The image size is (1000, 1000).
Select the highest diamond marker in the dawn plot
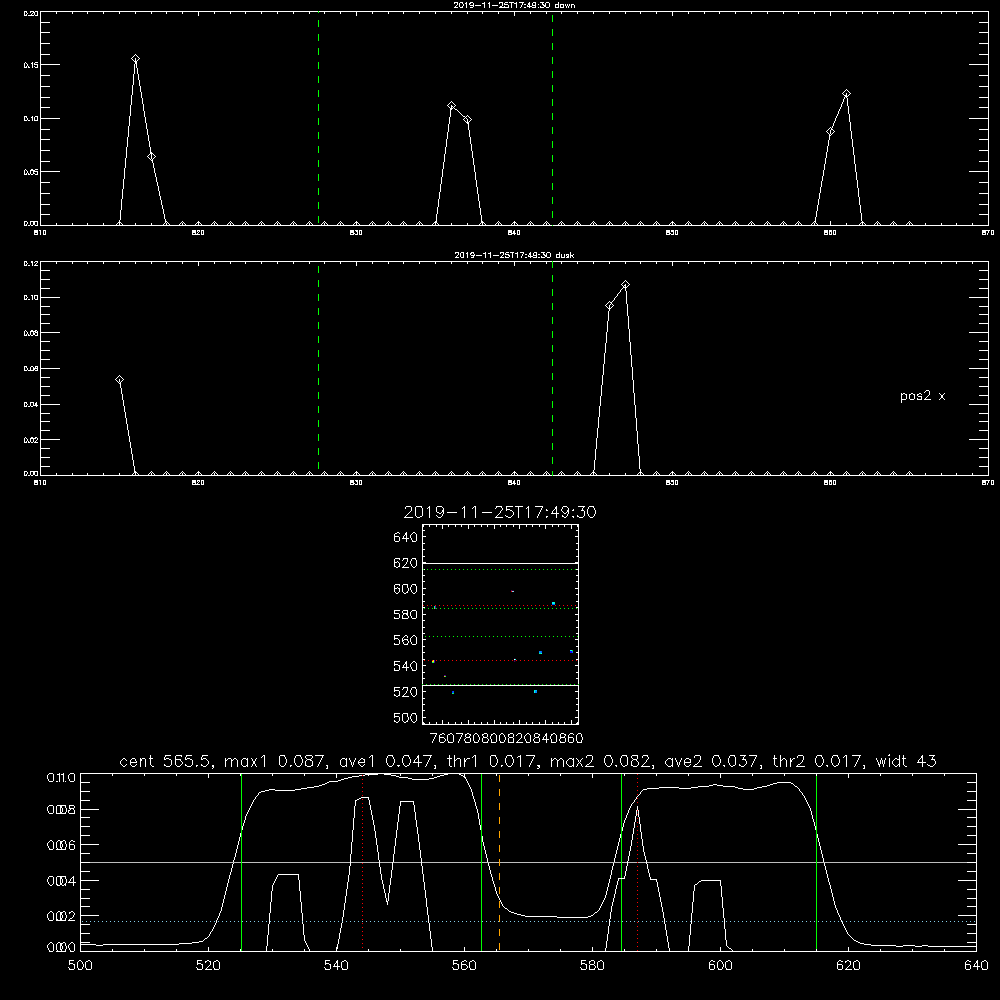pyautogui.click(x=135, y=59)
